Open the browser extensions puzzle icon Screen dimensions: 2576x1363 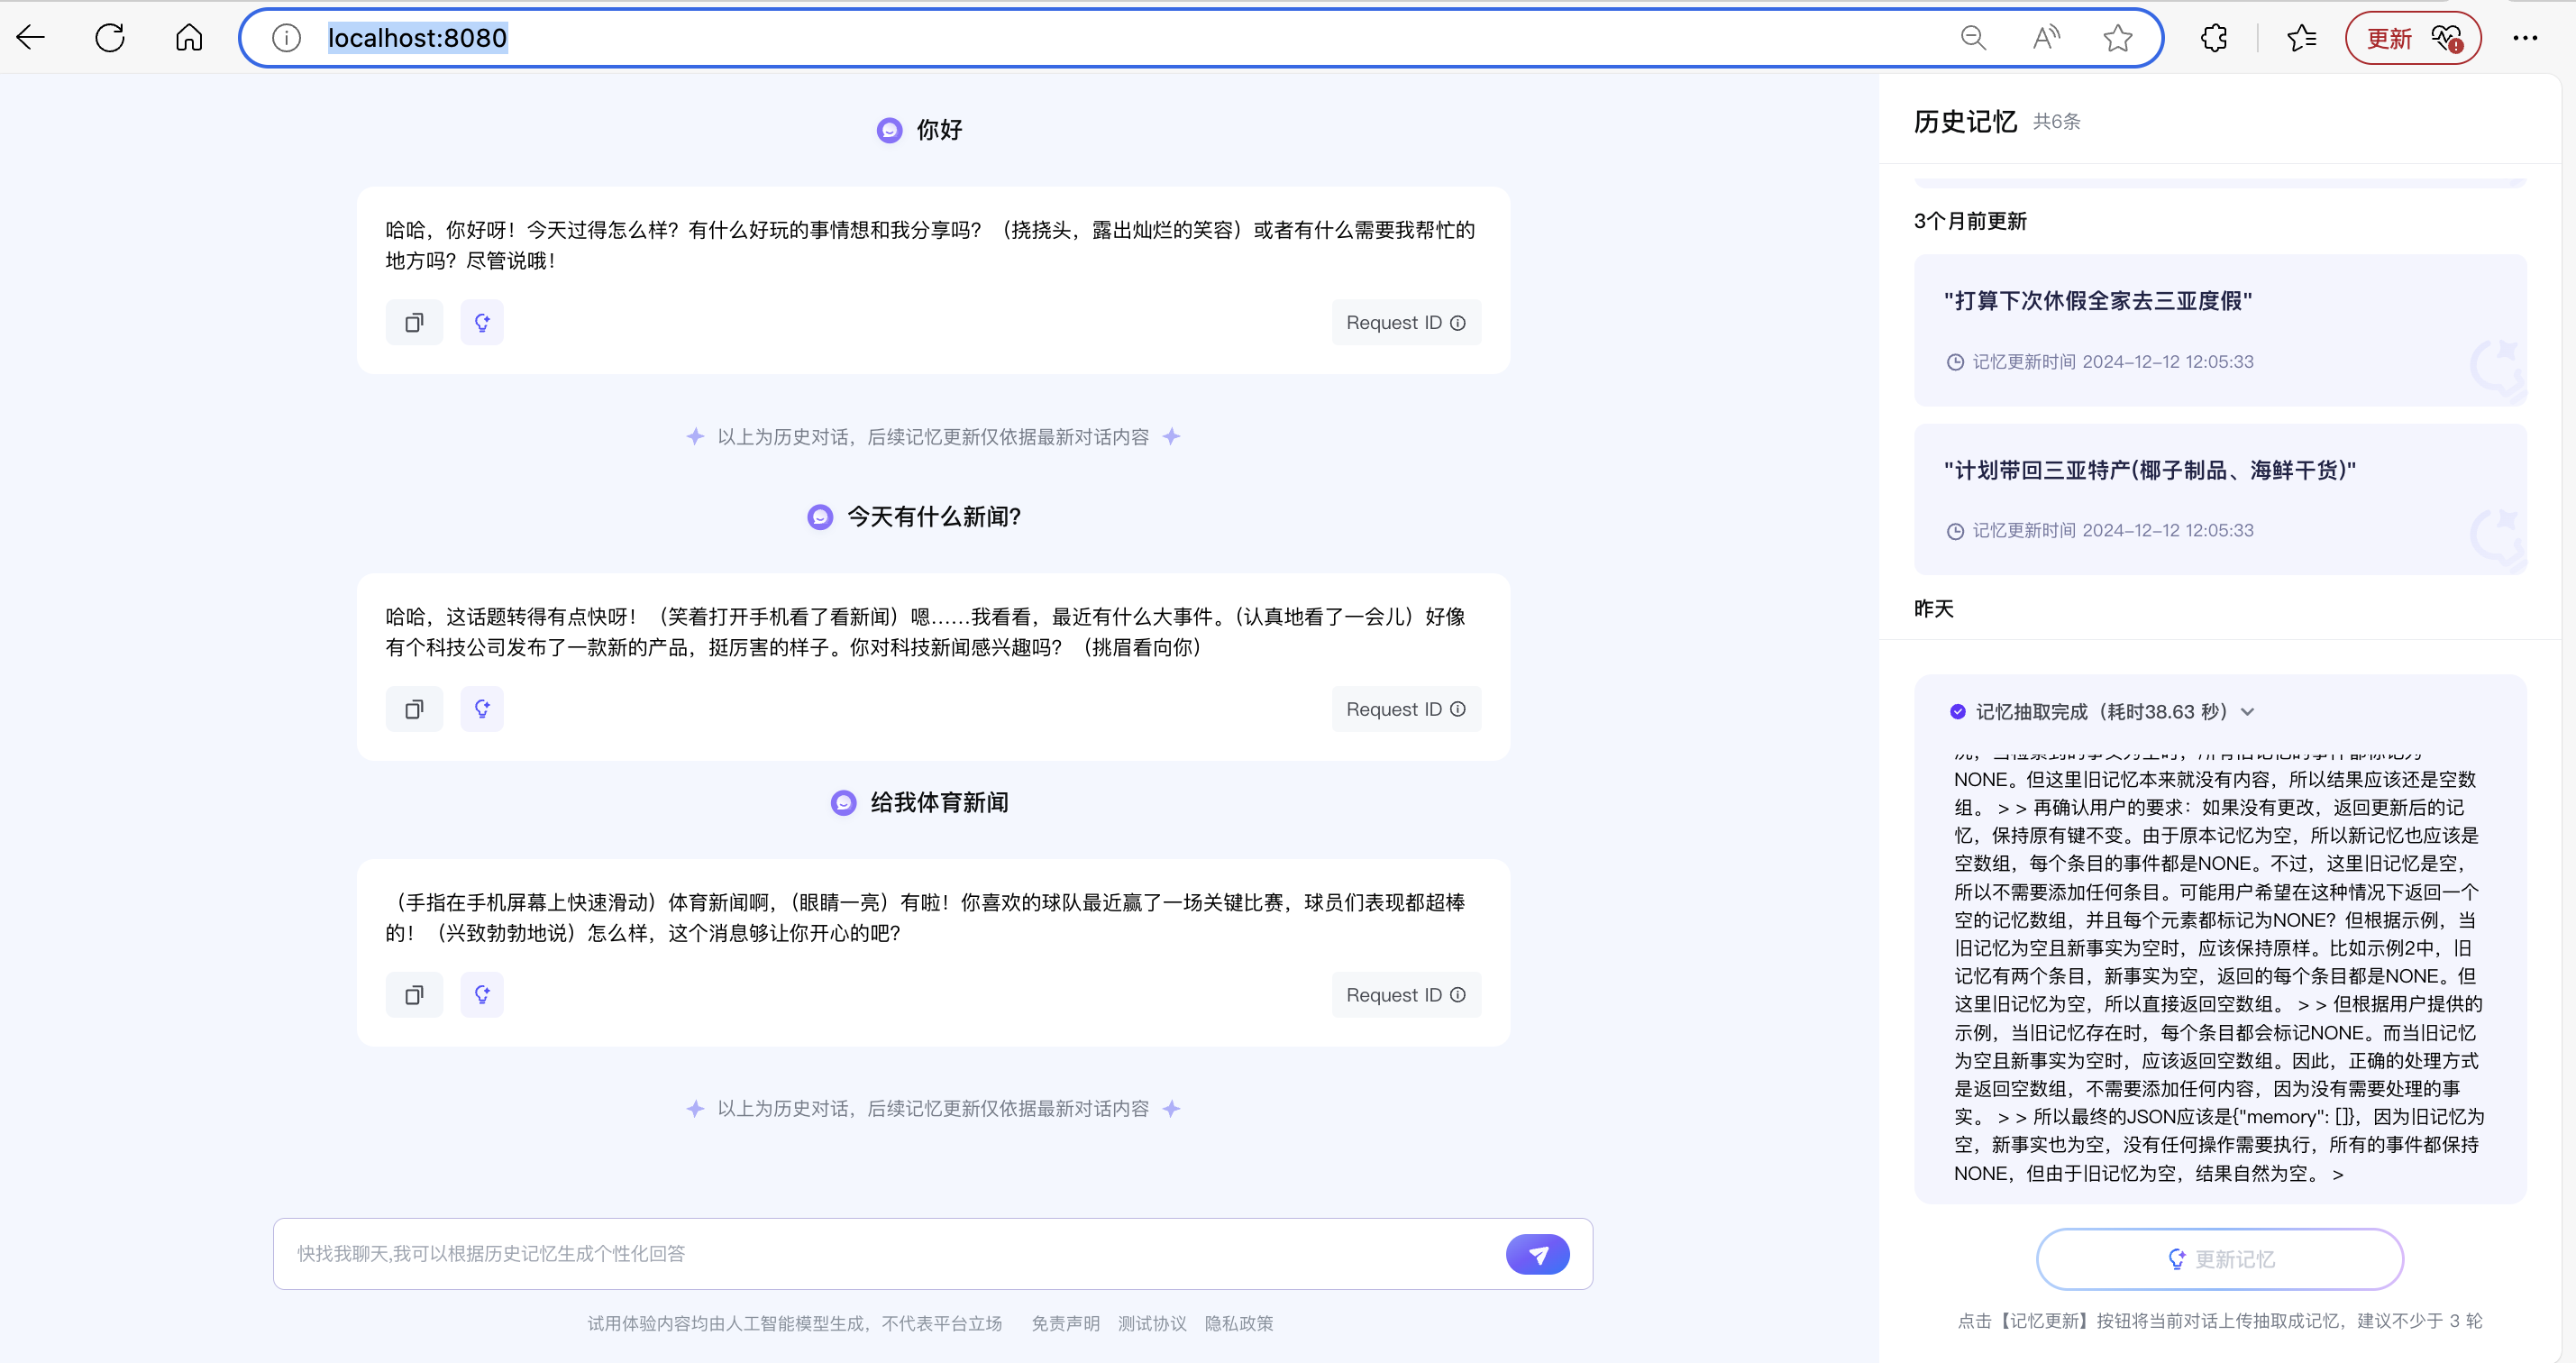2214,38
